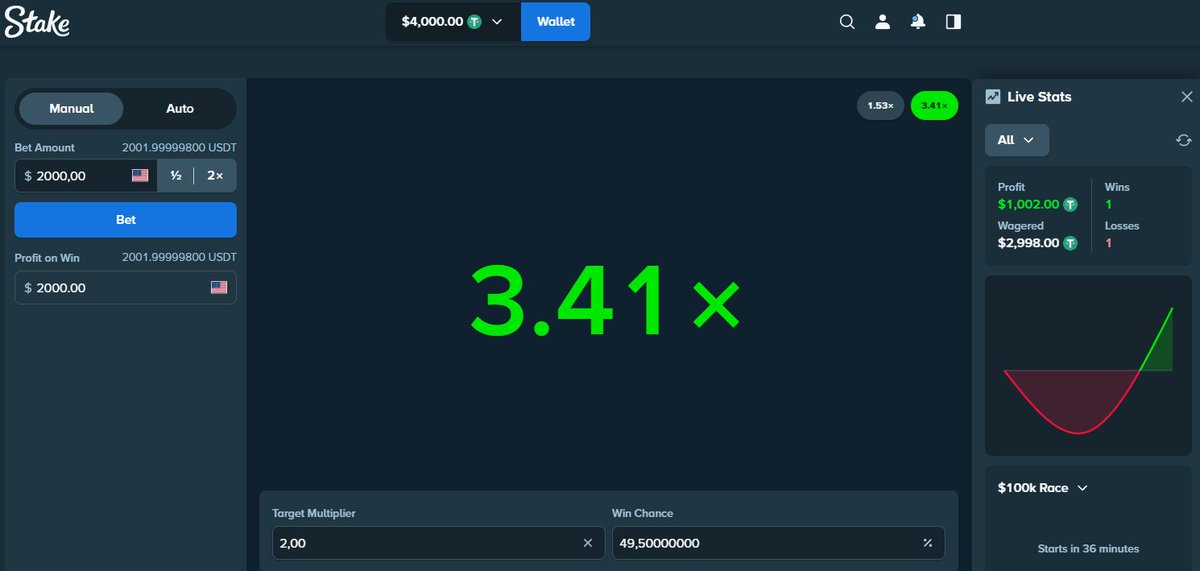Click the $1,002.00 profit value
Viewport: 1200px width, 571px height.
pyautogui.click(x=1029, y=204)
